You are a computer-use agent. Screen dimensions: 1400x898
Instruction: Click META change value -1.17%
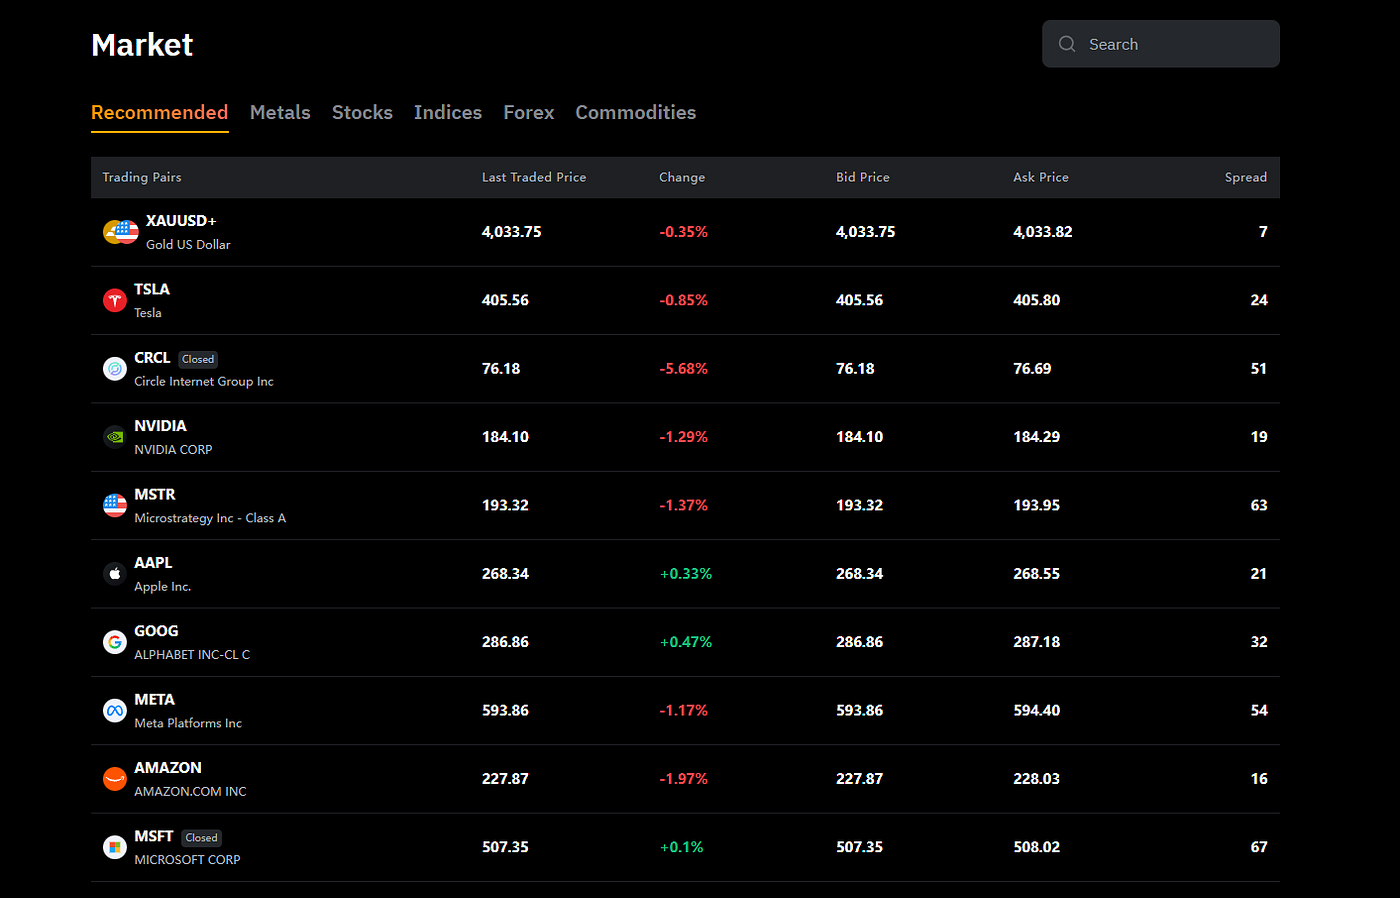[x=684, y=711]
